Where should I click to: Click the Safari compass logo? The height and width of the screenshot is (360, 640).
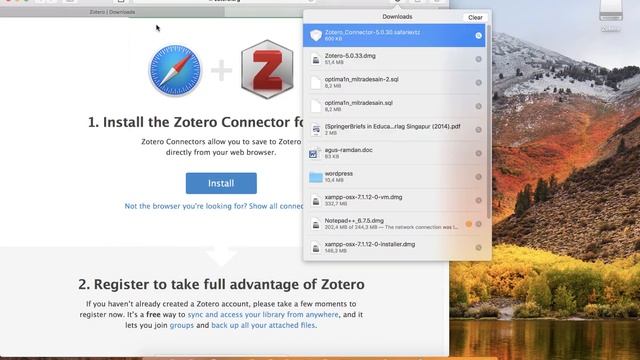[x=175, y=70]
